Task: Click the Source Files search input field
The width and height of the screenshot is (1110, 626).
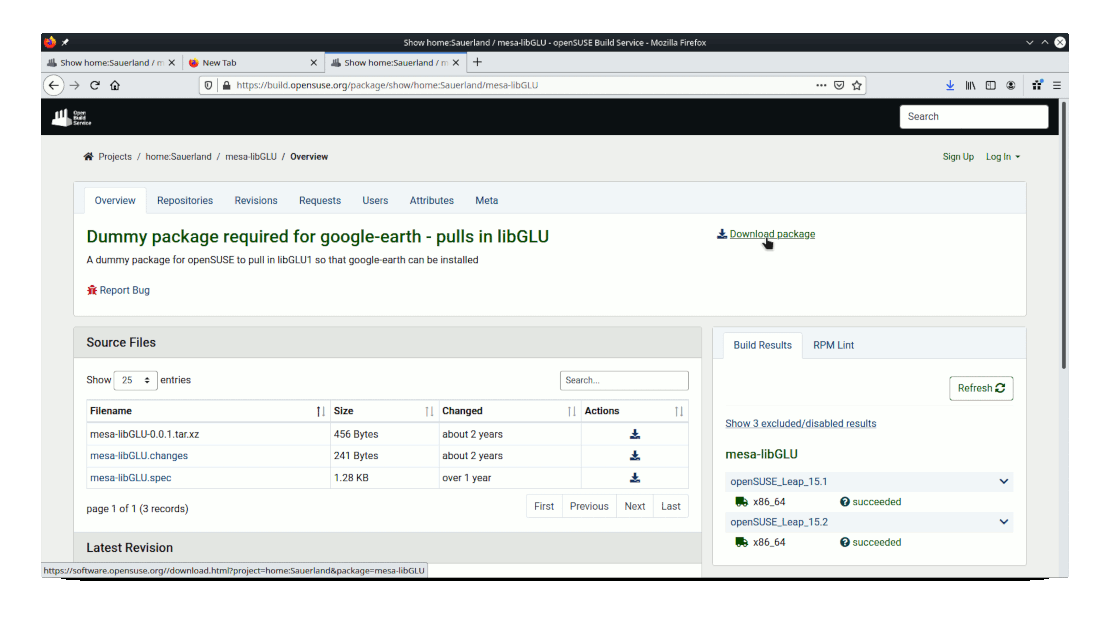Action: [x=624, y=380]
